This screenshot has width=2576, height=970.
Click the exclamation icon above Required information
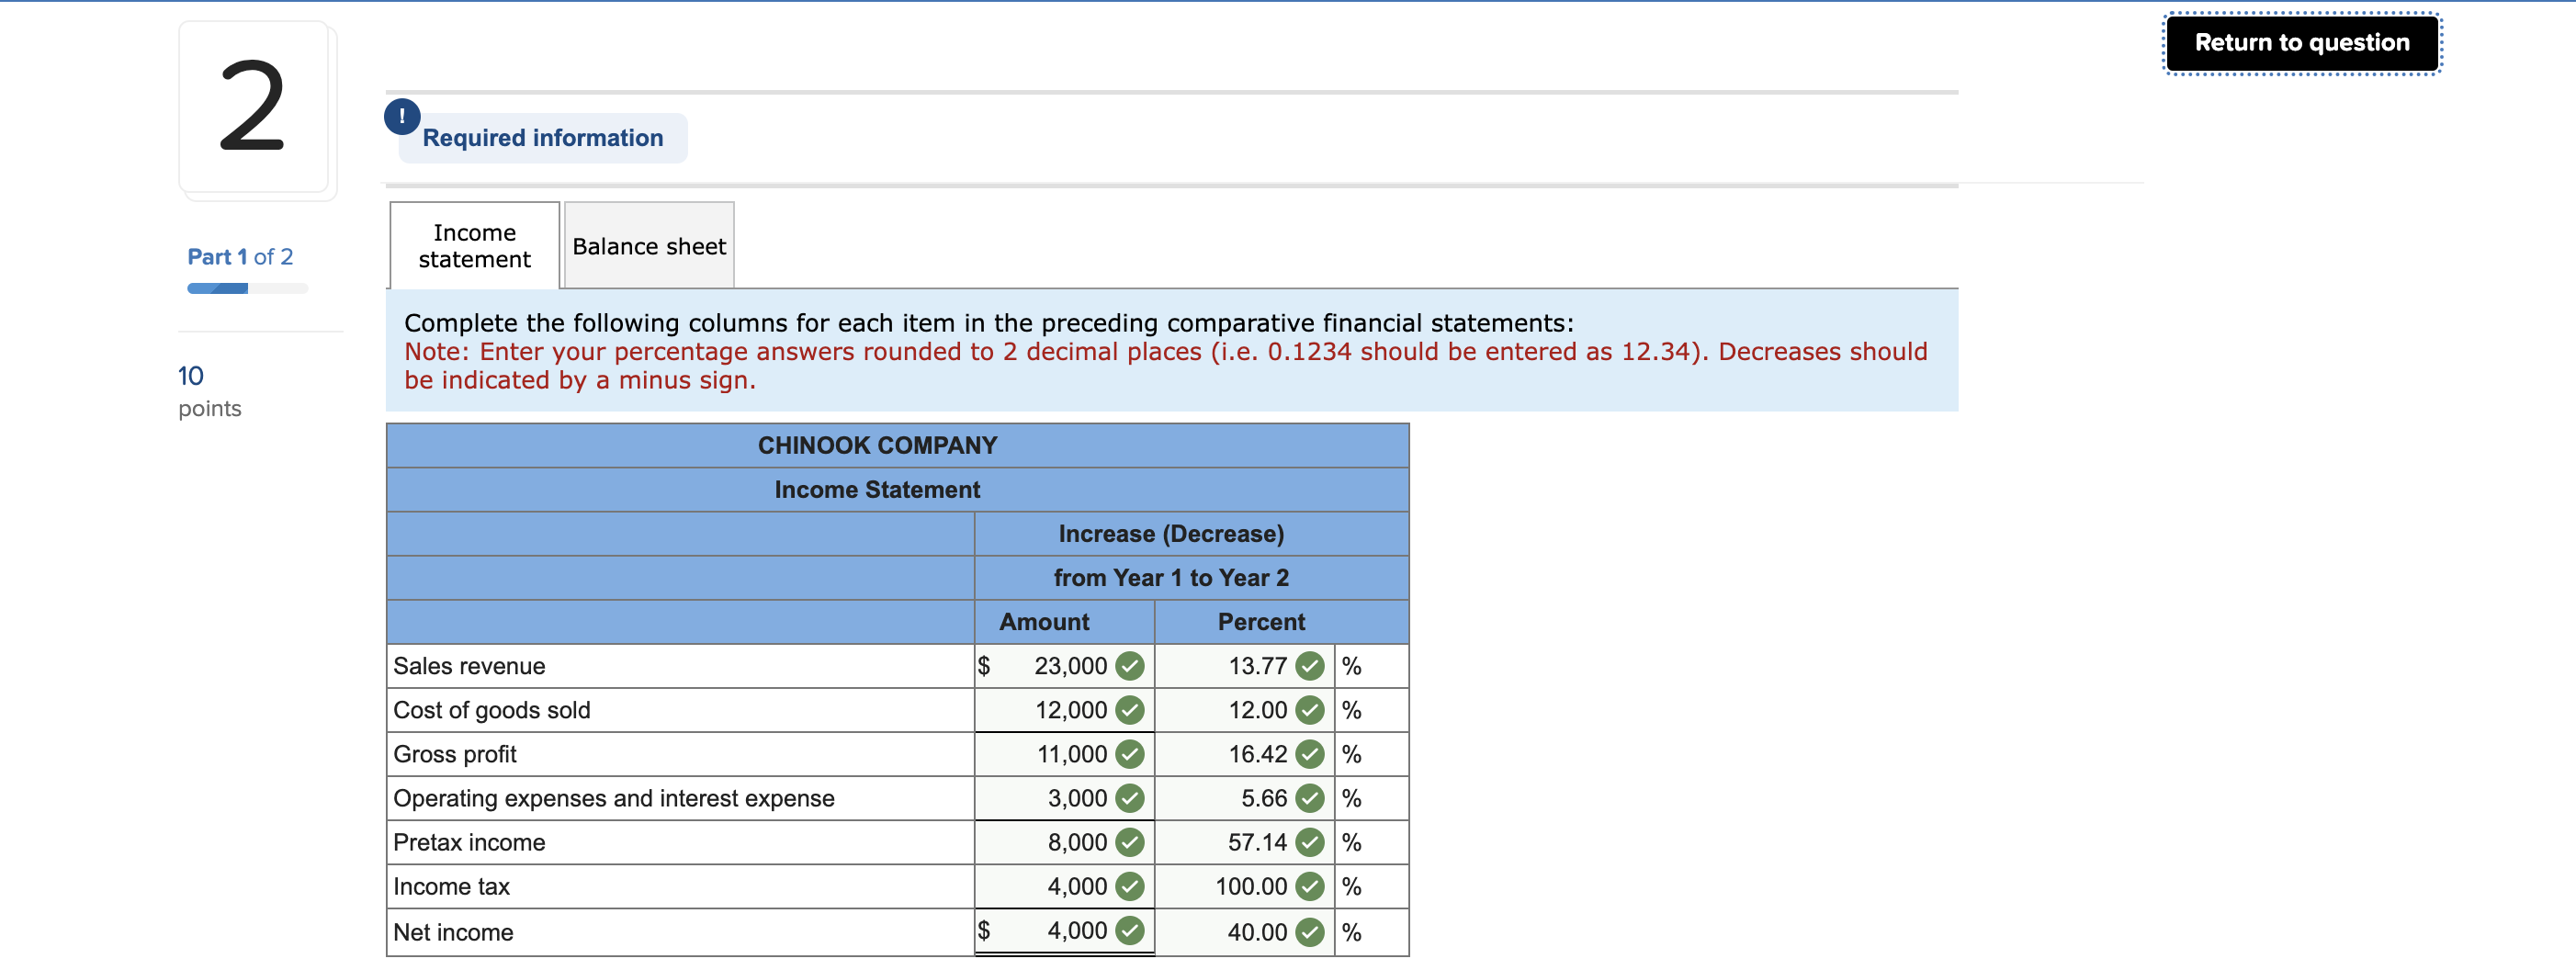tap(403, 116)
